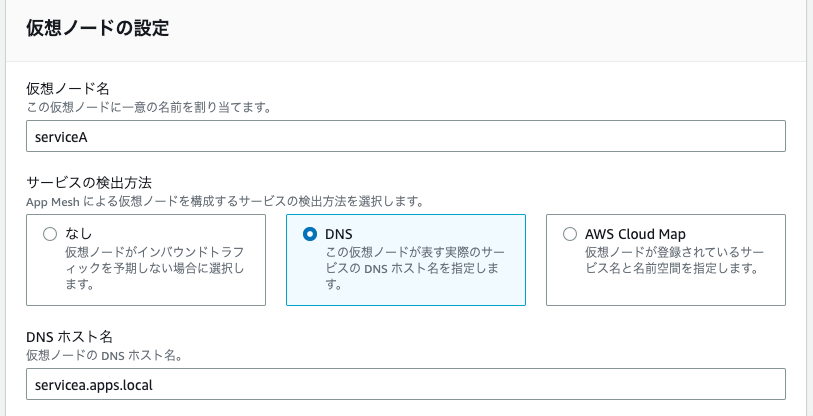Click the なし option title text
This screenshot has height=416, width=813.
point(79,234)
